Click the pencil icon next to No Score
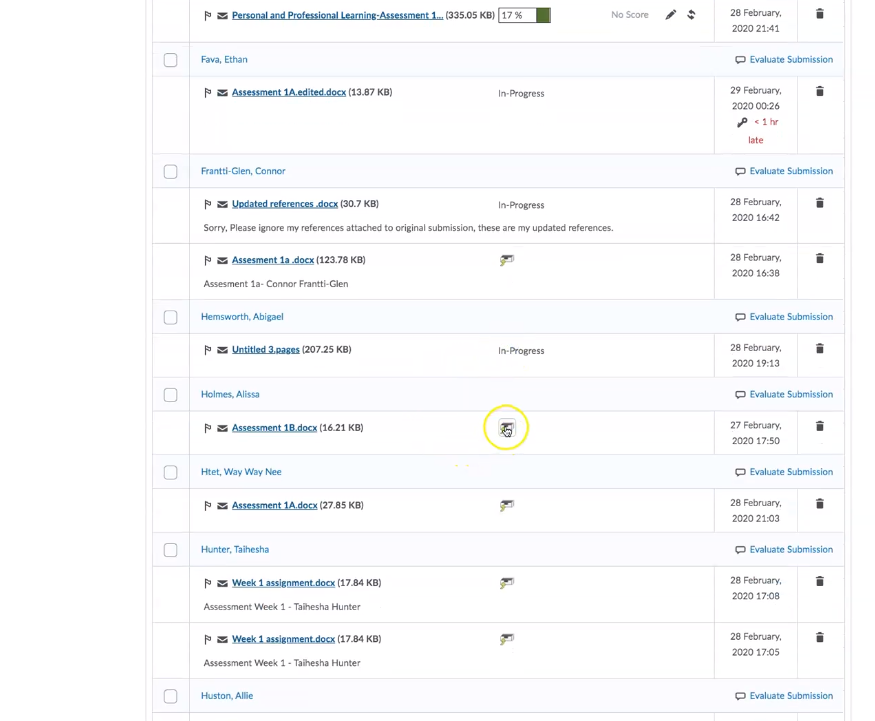 point(671,15)
